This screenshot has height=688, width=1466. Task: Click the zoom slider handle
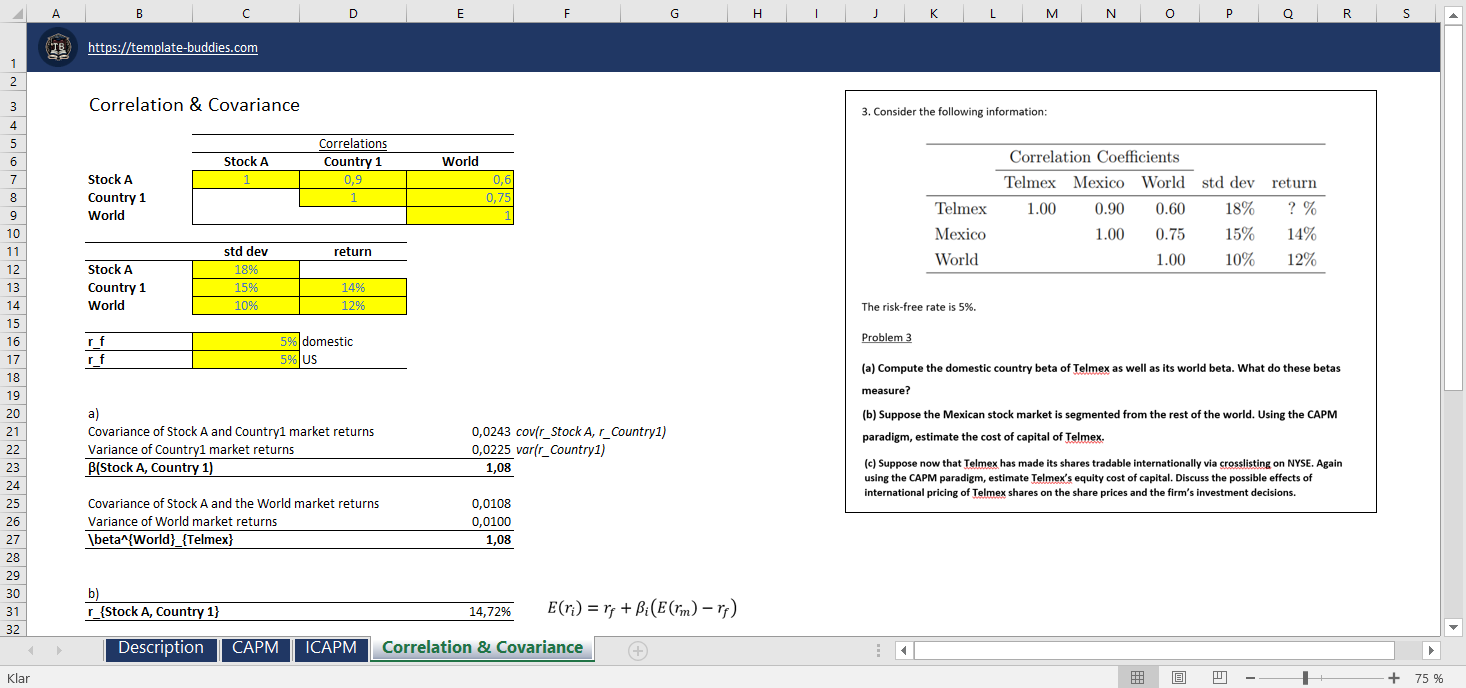[1305, 678]
